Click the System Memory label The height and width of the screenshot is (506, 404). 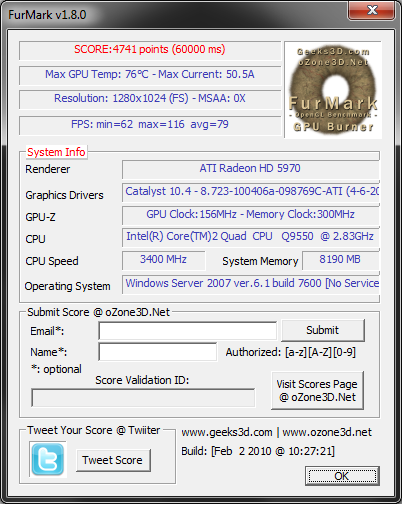click(x=260, y=261)
